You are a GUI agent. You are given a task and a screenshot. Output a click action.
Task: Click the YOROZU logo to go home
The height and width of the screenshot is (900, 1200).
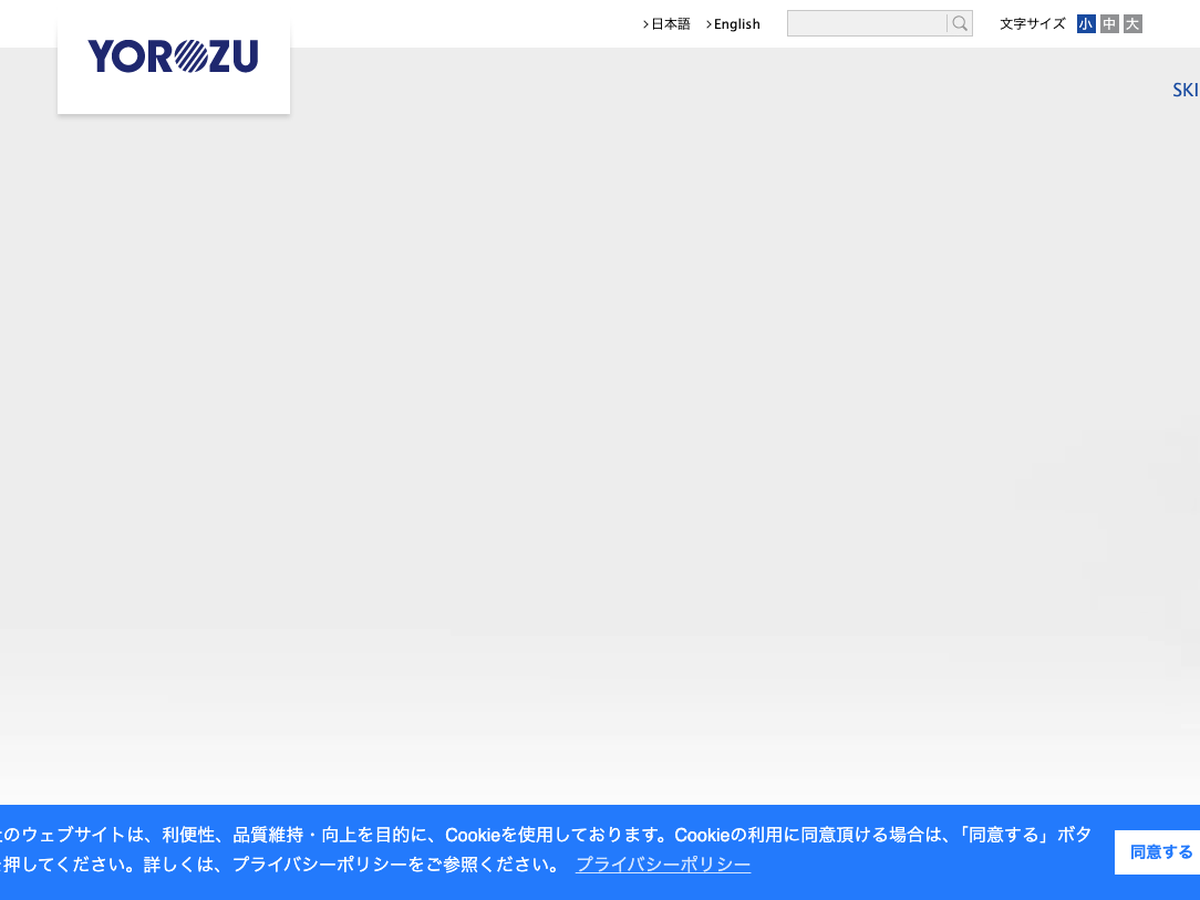point(173,57)
